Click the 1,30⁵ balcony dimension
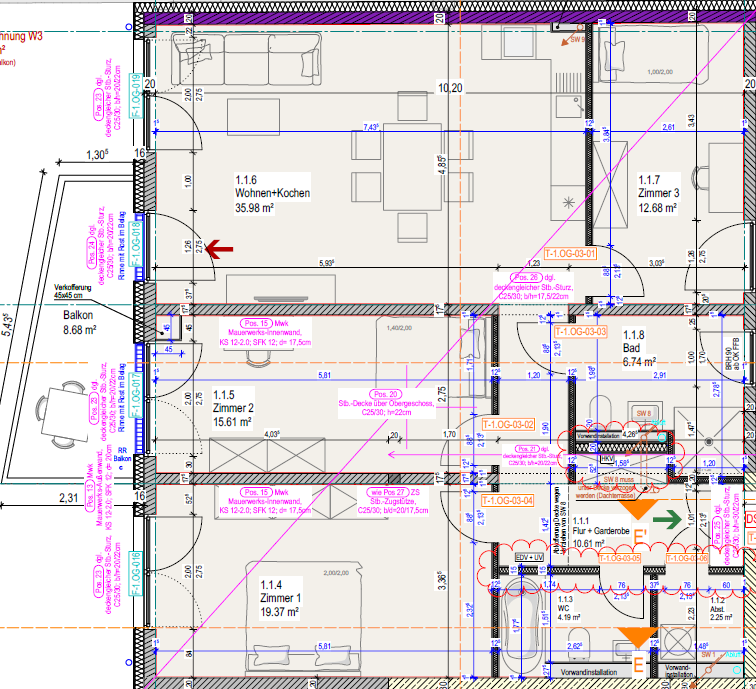 pos(97,155)
